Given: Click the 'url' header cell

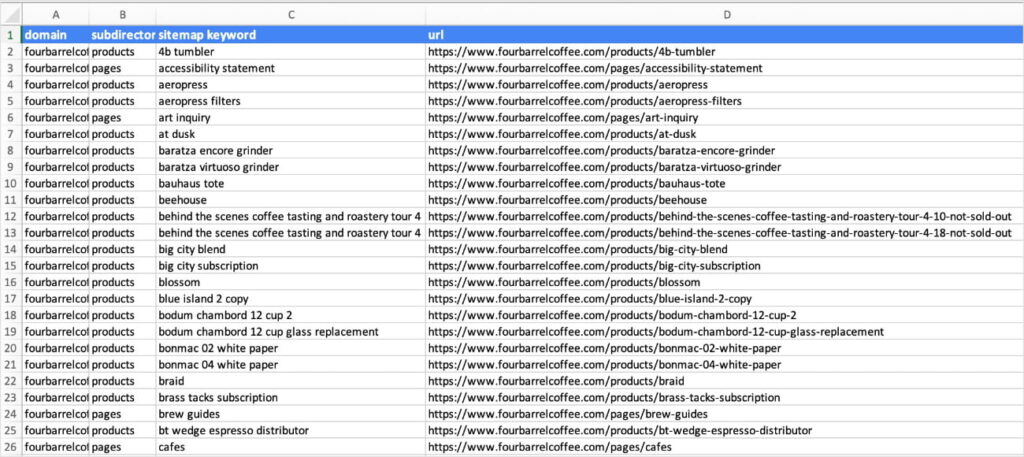Looking at the screenshot, I should tap(725, 35).
